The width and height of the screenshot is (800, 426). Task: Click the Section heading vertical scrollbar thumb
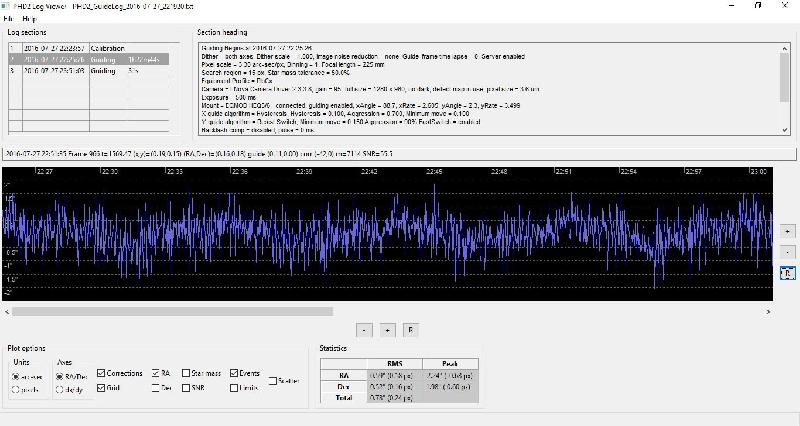(x=785, y=77)
